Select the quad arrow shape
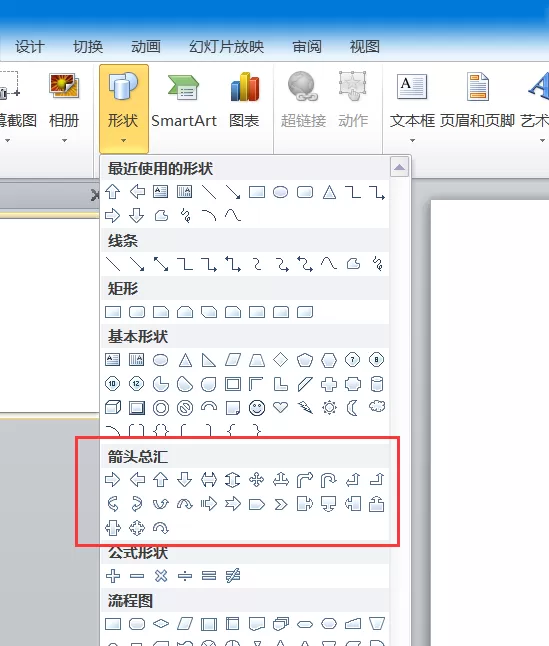 257,480
